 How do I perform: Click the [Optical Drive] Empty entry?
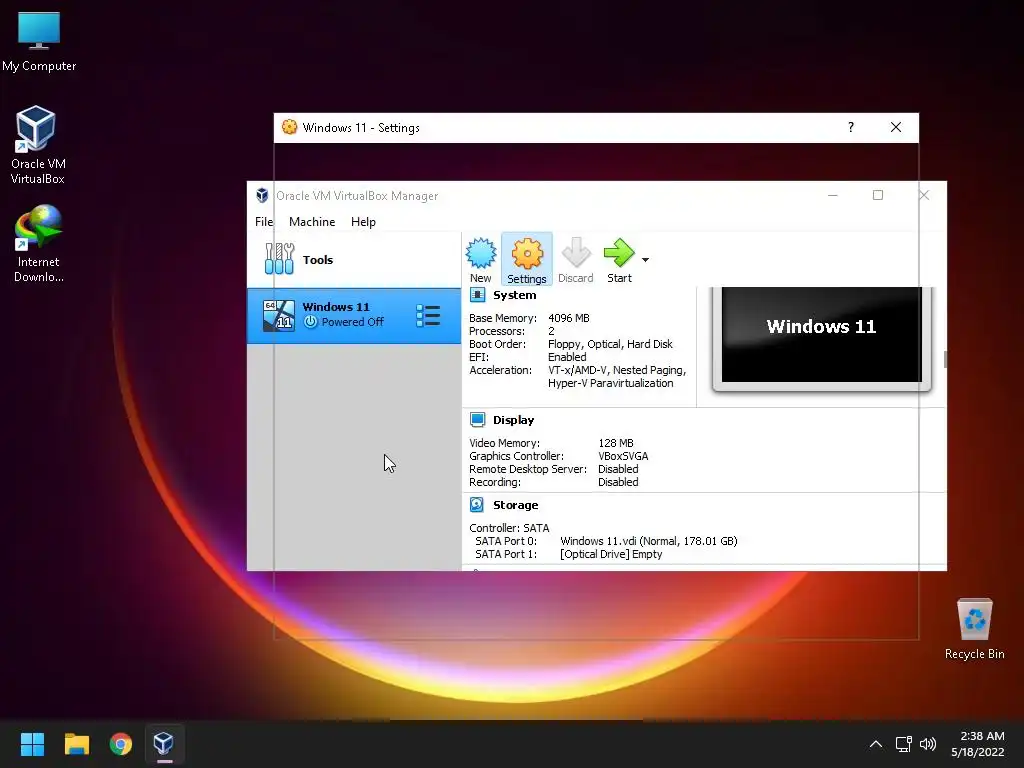(611, 554)
